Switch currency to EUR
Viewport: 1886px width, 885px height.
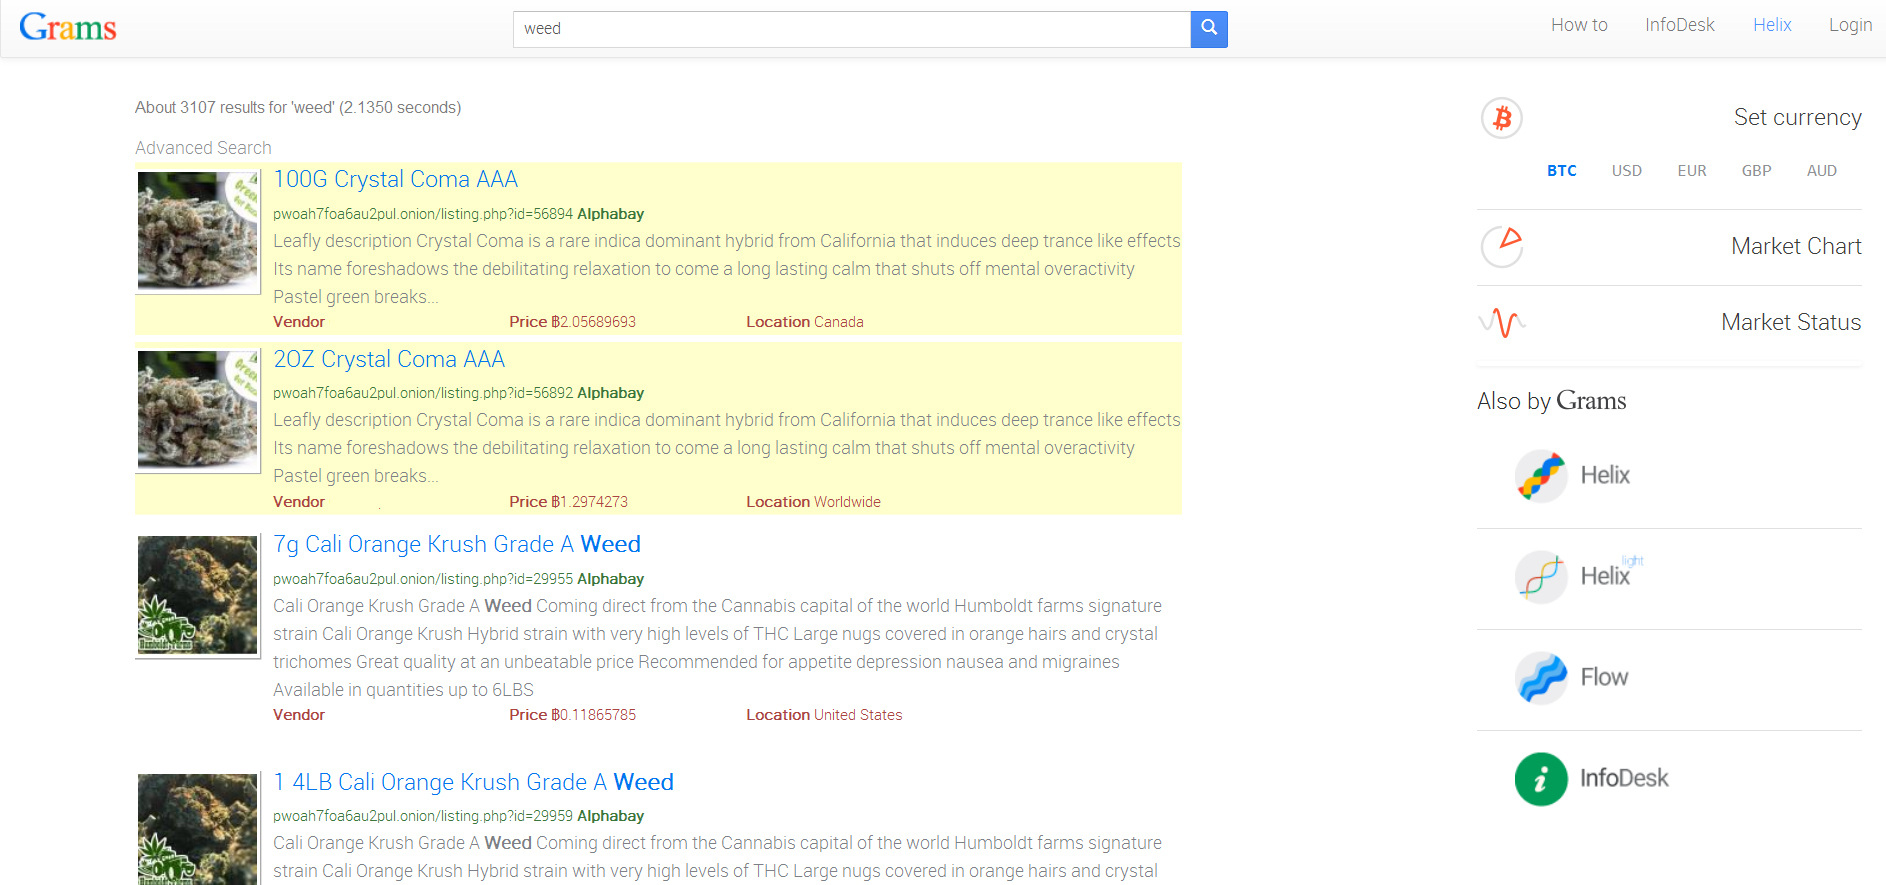tap(1691, 171)
